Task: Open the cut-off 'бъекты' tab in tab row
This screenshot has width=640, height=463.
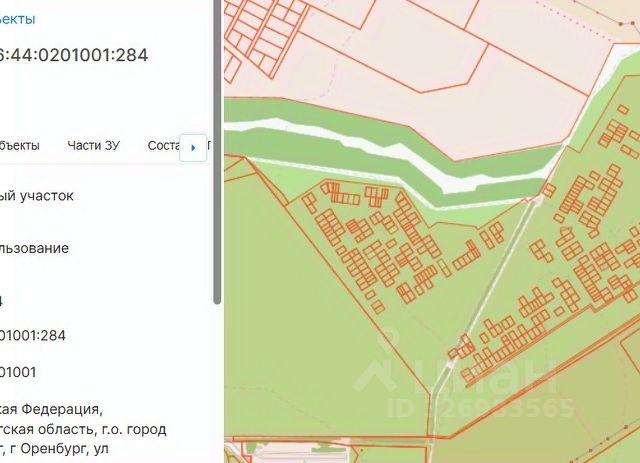Action: pyautogui.click(x=20, y=145)
